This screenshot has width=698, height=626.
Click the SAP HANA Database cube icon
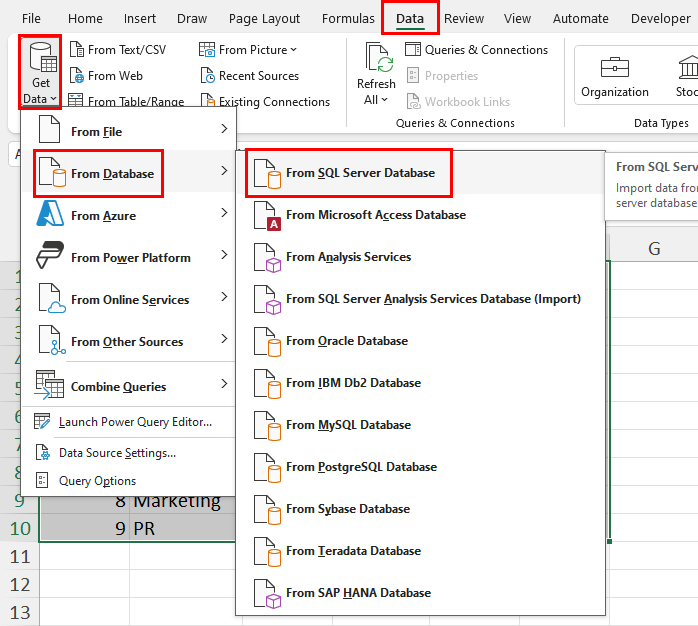point(267,593)
